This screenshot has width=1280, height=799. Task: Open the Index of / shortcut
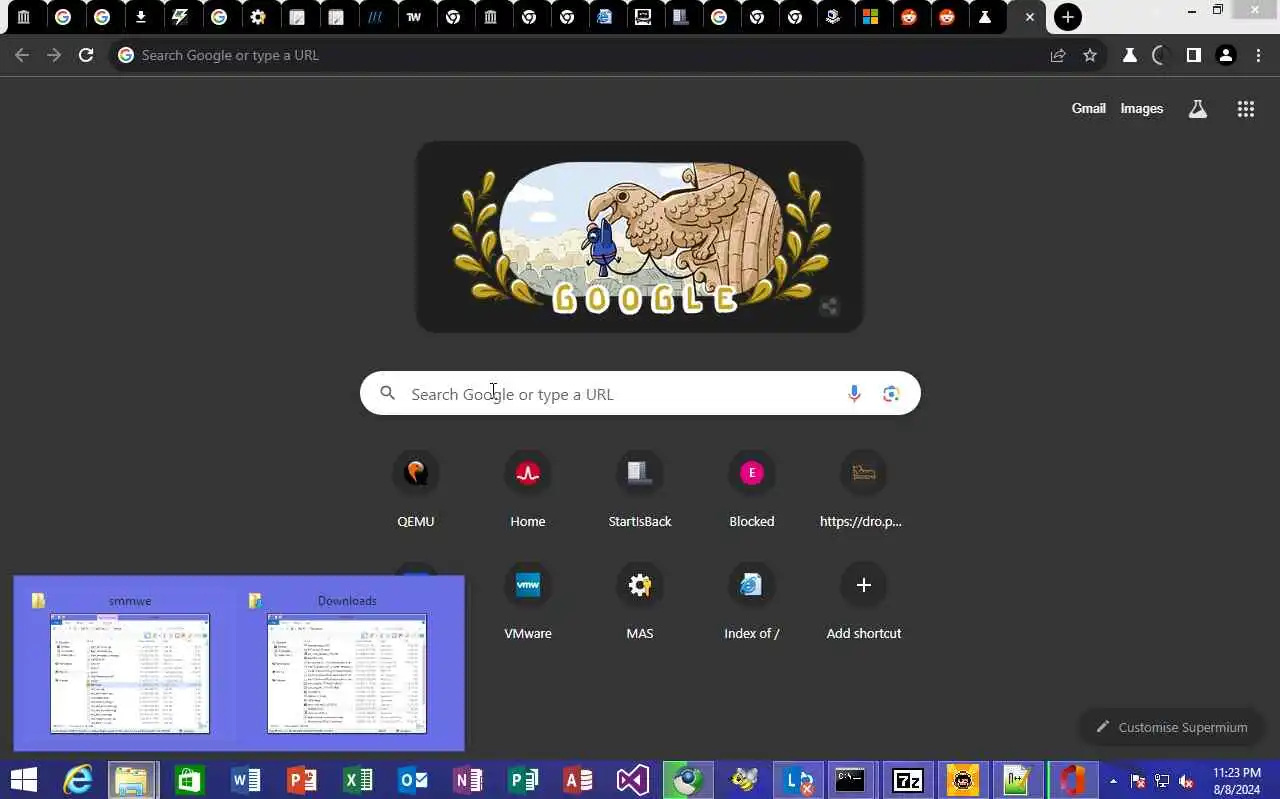click(752, 601)
